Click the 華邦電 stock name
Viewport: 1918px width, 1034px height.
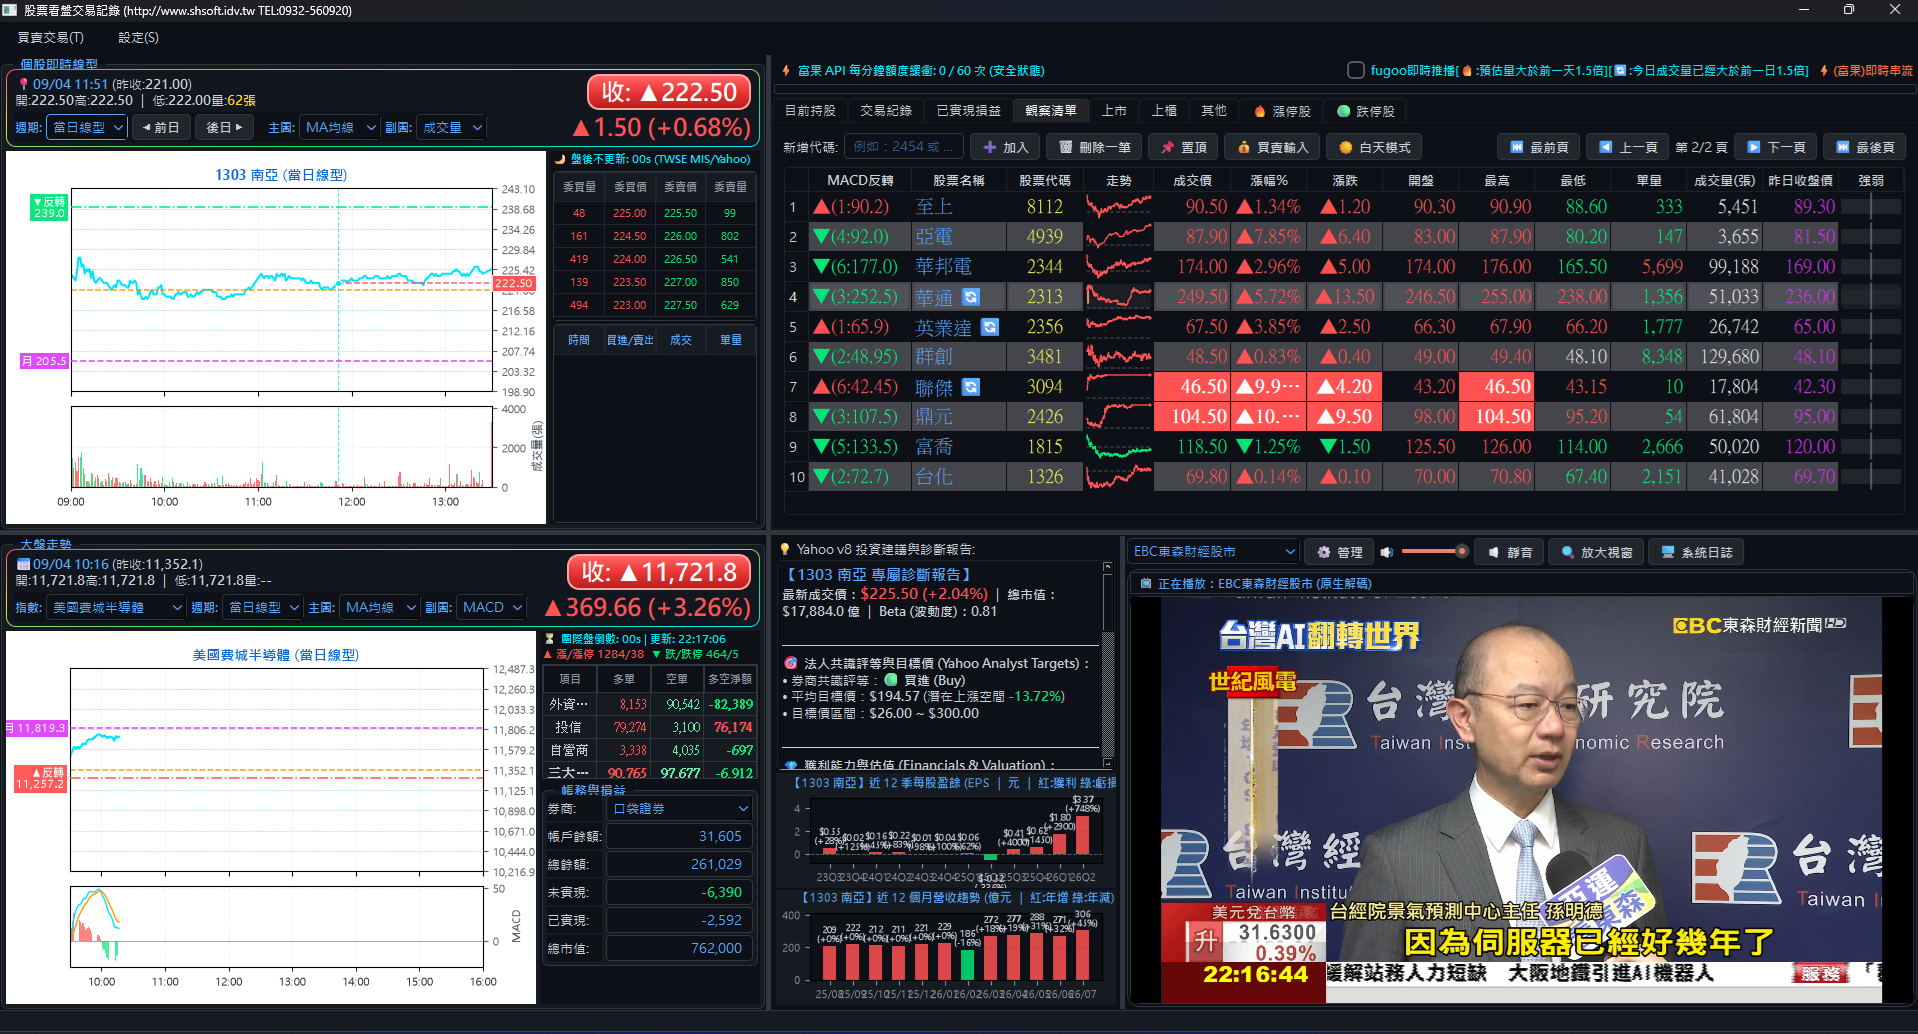(x=944, y=267)
